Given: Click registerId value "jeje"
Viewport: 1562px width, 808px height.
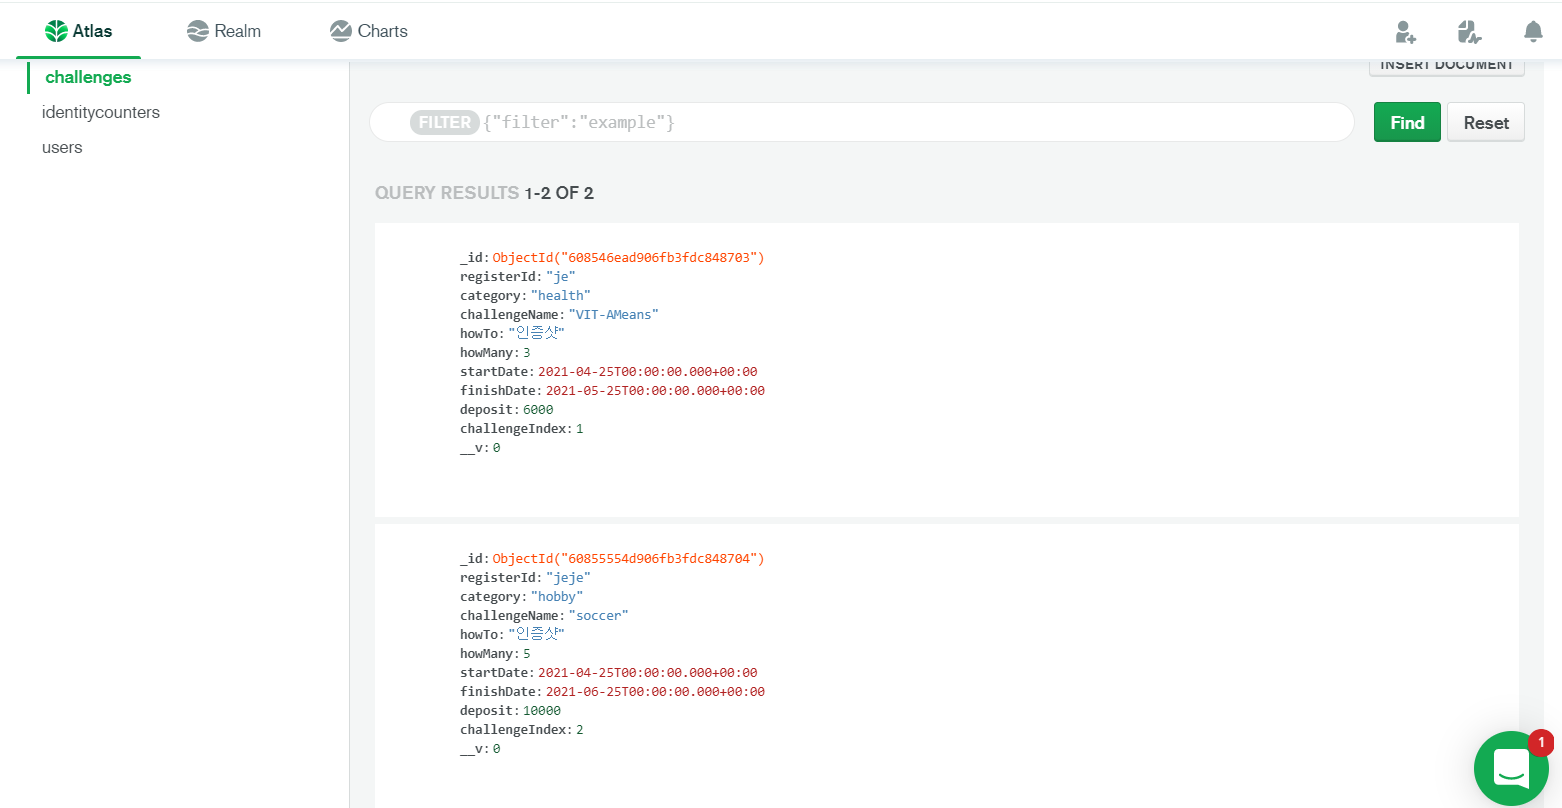Looking at the screenshot, I should tap(568, 577).
